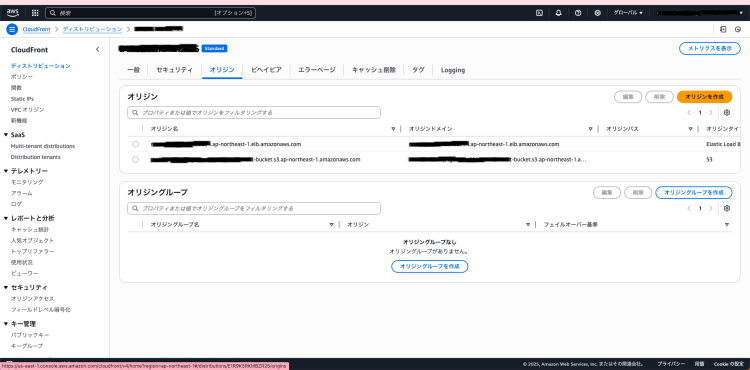Select the S3 bucket origin radio button
Viewport: 750px width, 370px height.
[x=135, y=159]
